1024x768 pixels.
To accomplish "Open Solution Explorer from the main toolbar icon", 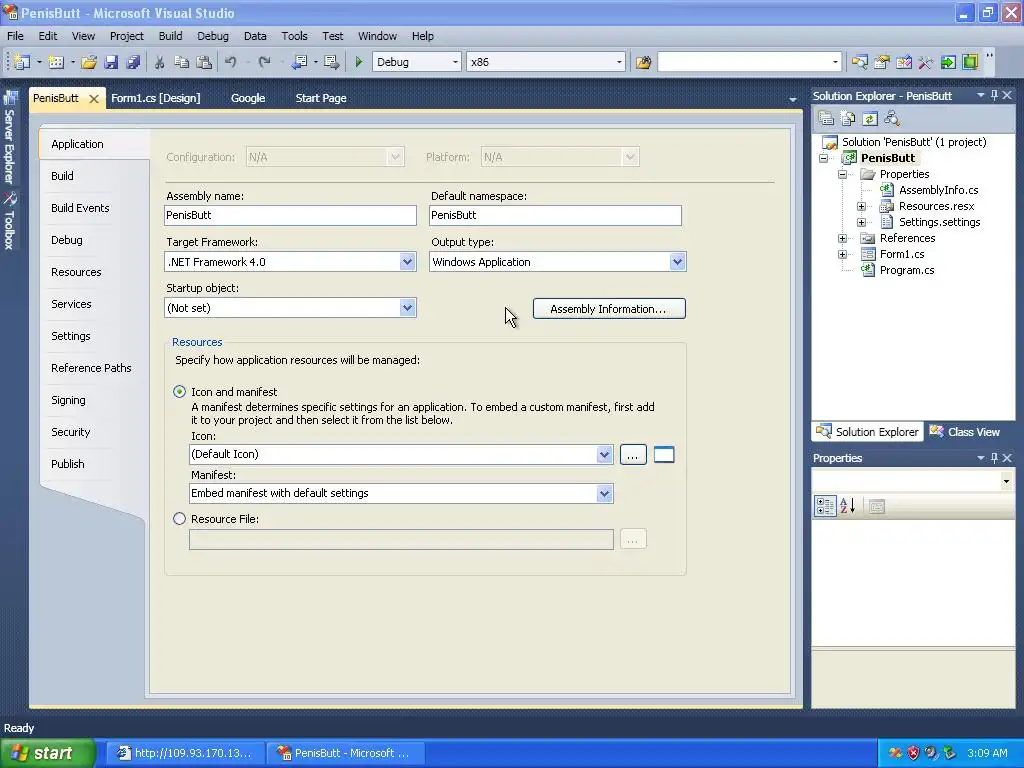I will (x=859, y=62).
